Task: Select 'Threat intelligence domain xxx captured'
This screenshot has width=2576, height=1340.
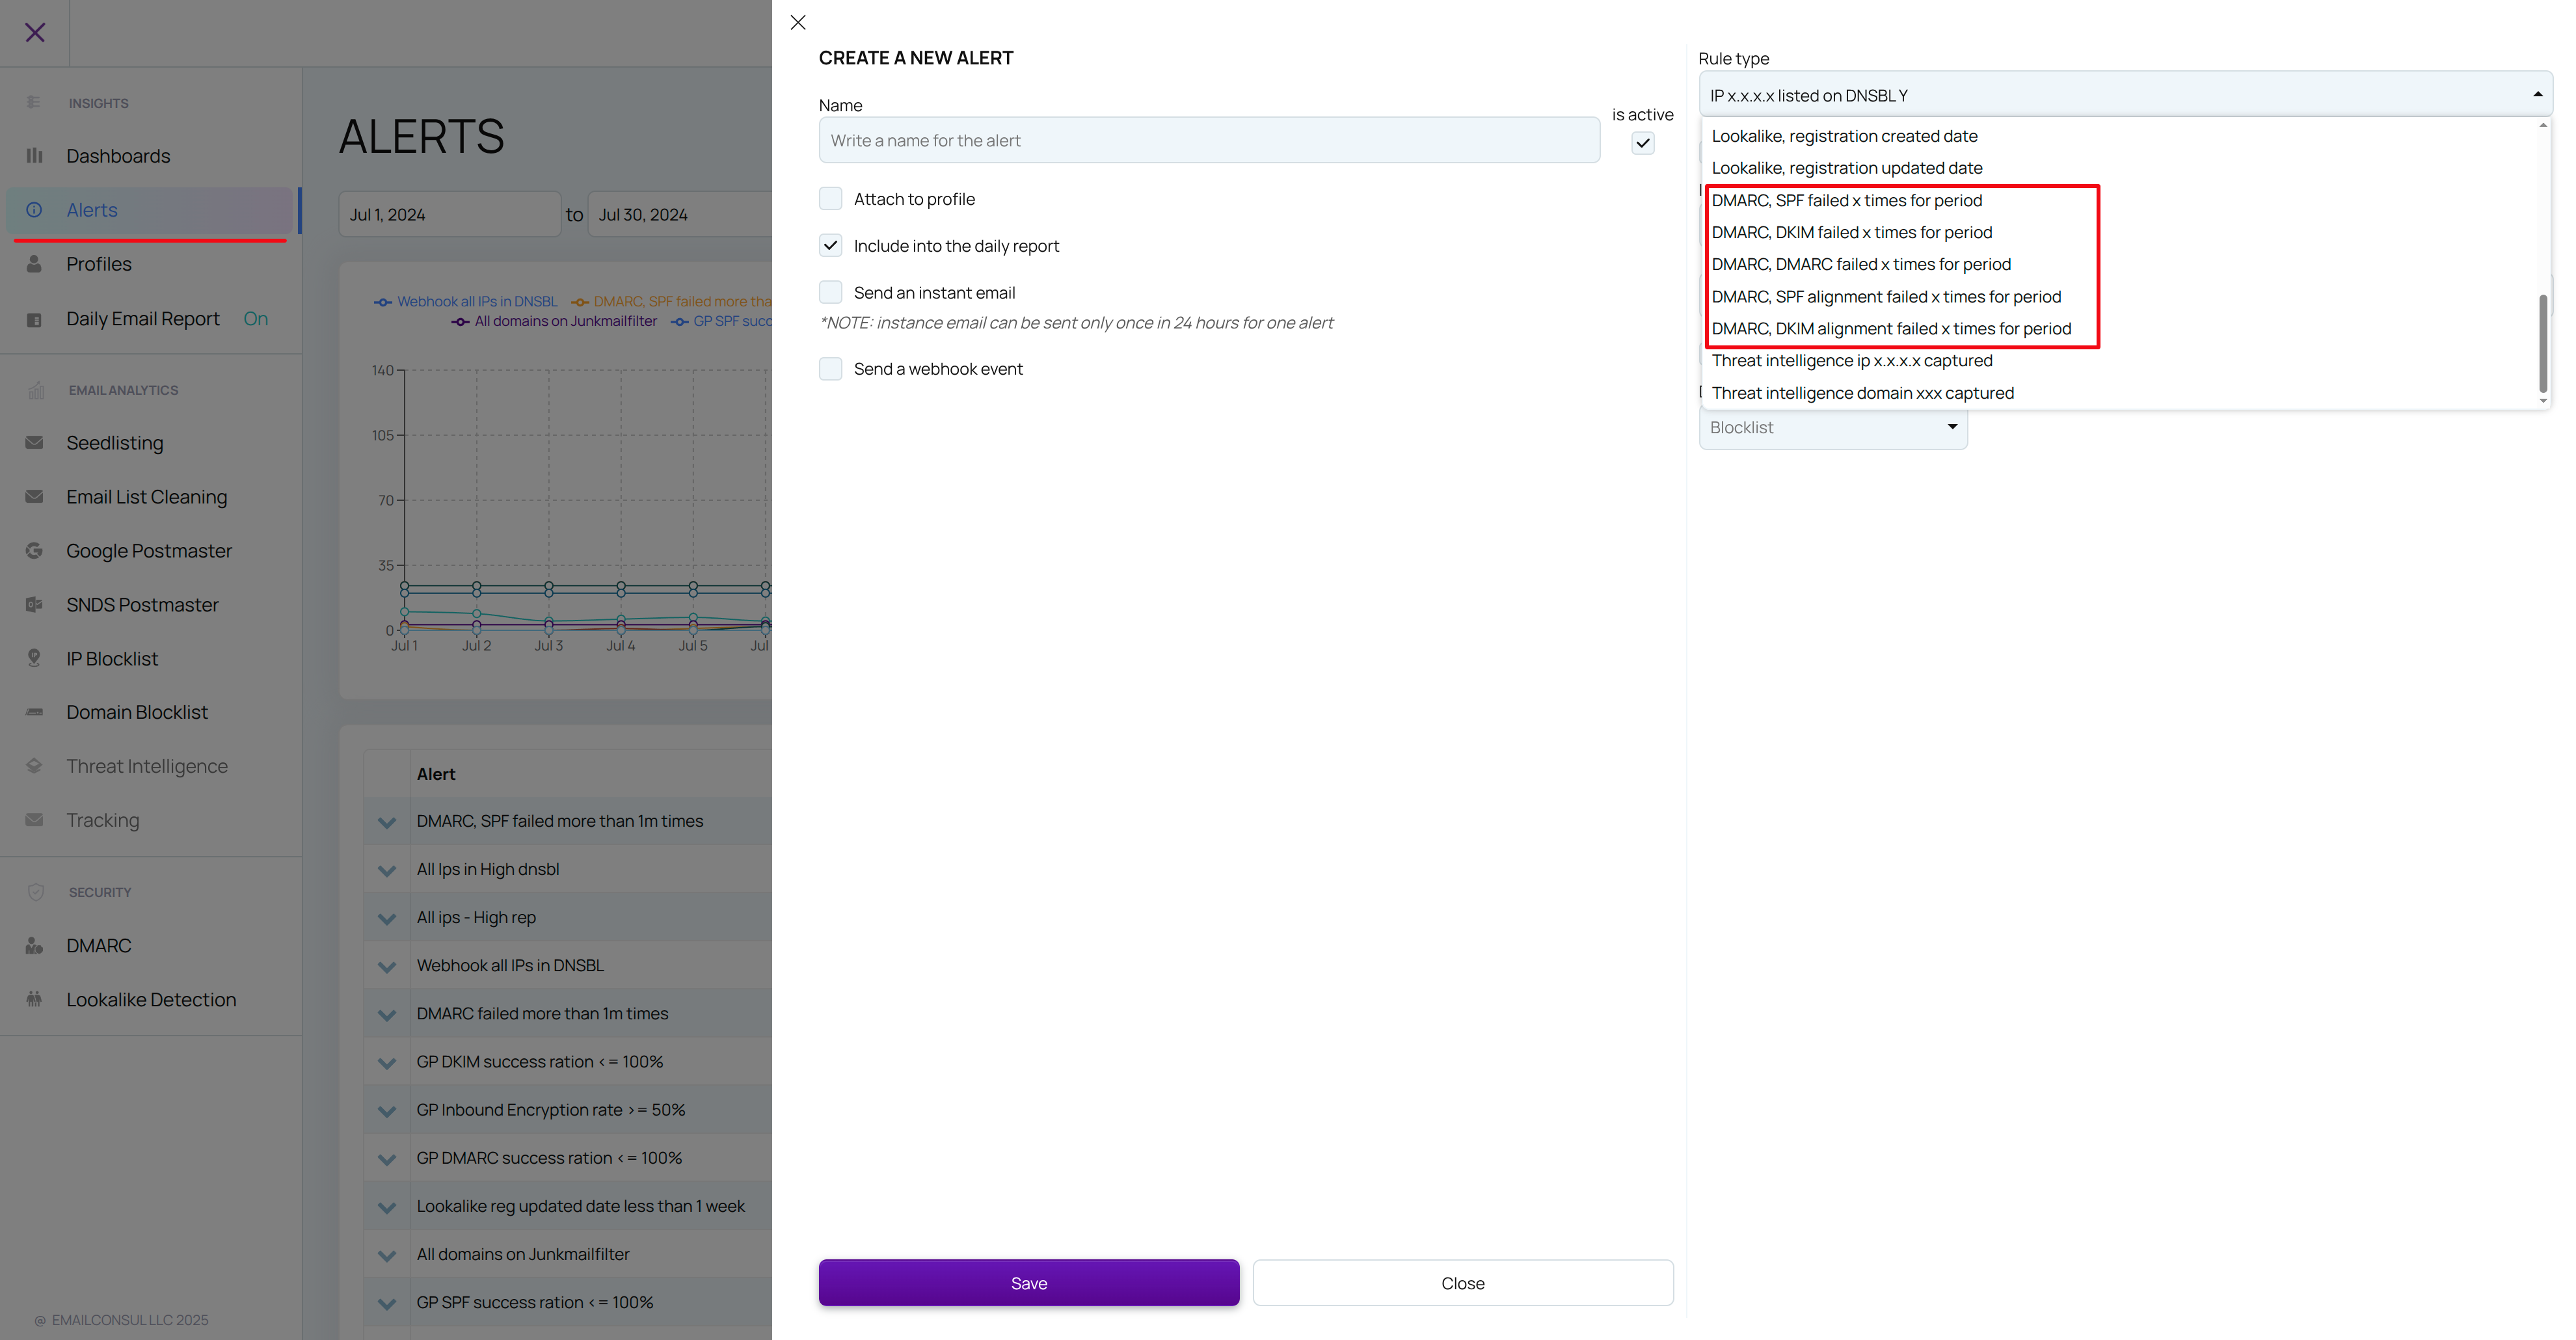Action: [1862, 393]
